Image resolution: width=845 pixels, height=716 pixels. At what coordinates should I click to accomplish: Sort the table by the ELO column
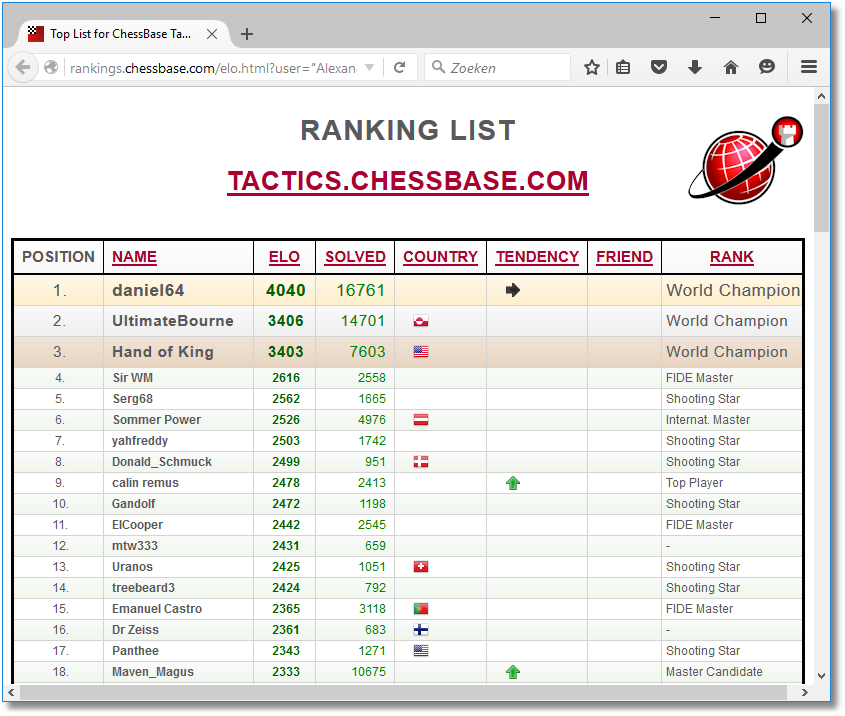(x=284, y=256)
